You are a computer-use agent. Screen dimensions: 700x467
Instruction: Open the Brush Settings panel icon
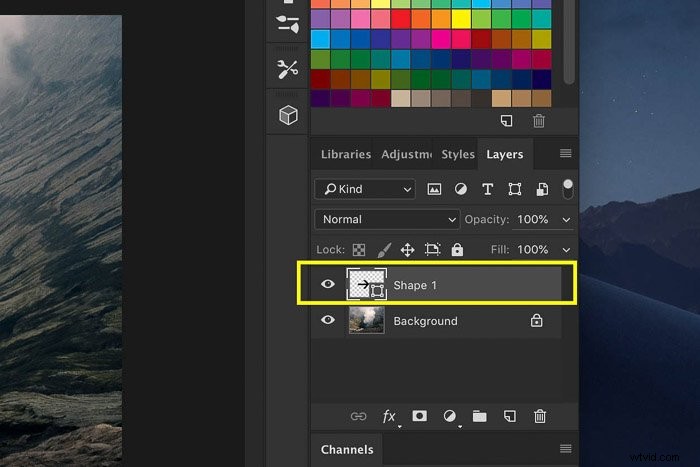tap(288, 24)
